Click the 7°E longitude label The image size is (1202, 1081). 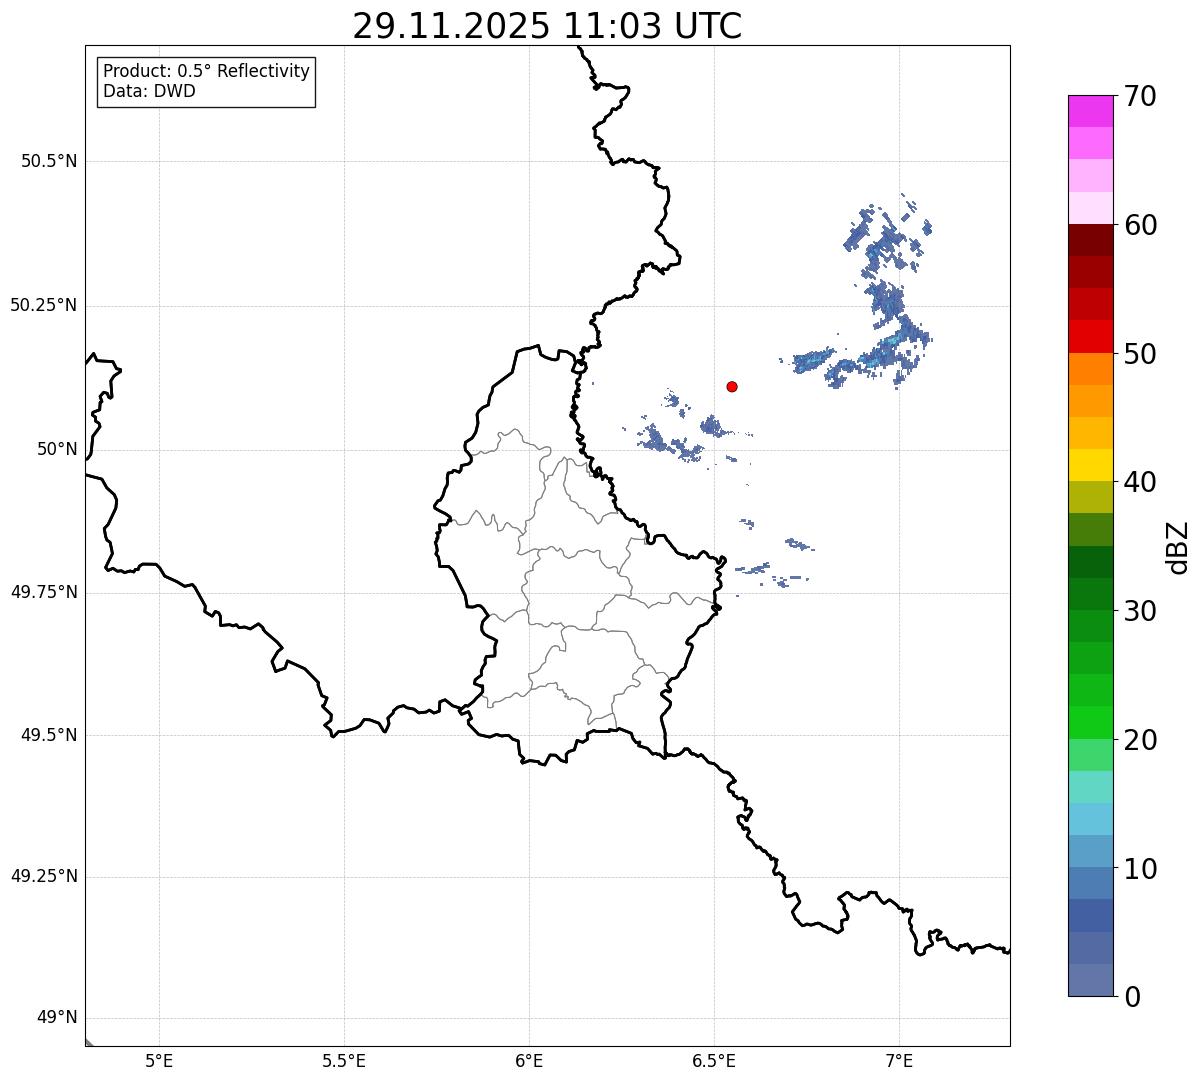(899, 1061)
